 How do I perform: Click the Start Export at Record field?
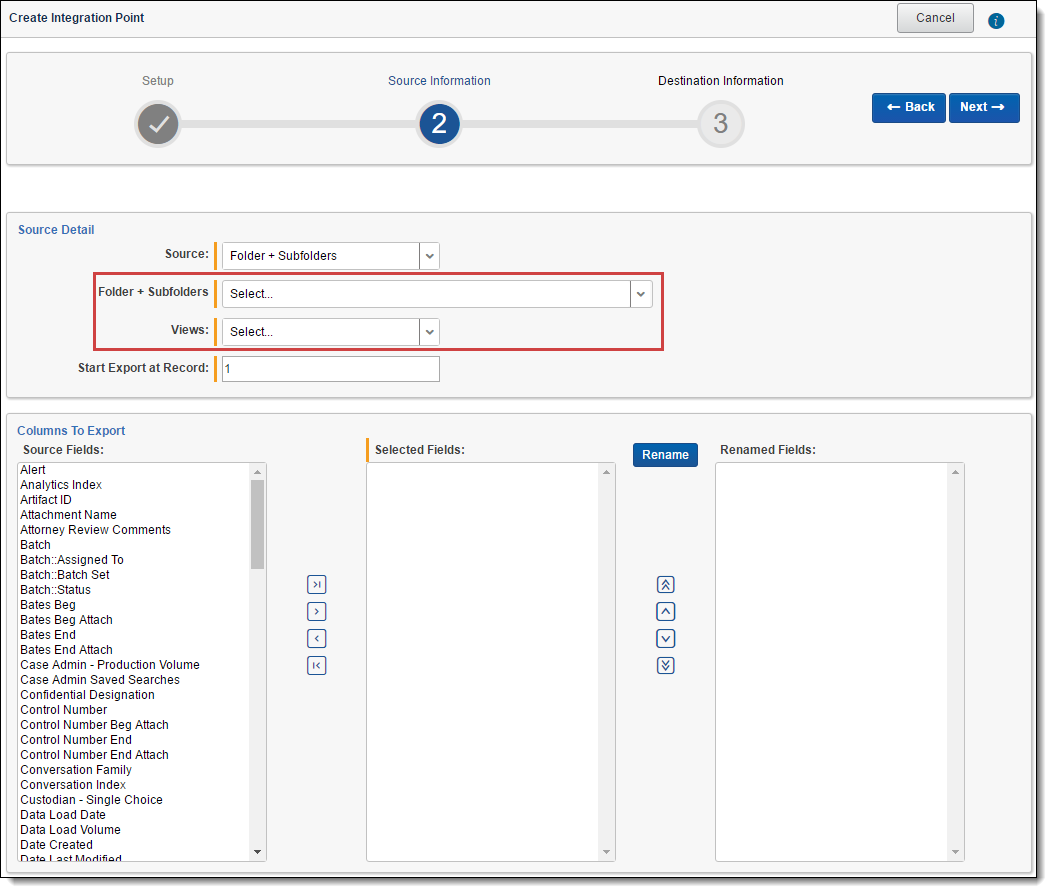[330, 369]
